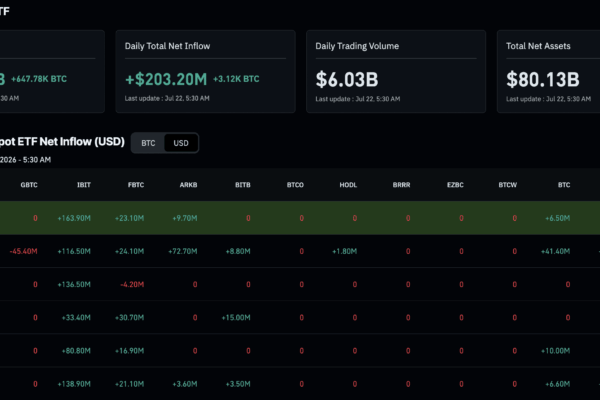
Task: Sort by the FBTC column header
Action: coord(136,185)
